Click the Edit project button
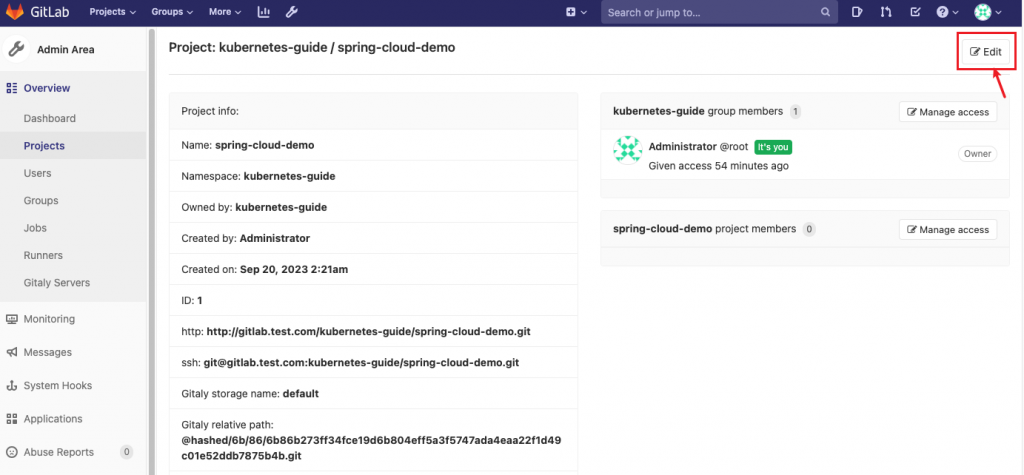 [x=985, y=52]
